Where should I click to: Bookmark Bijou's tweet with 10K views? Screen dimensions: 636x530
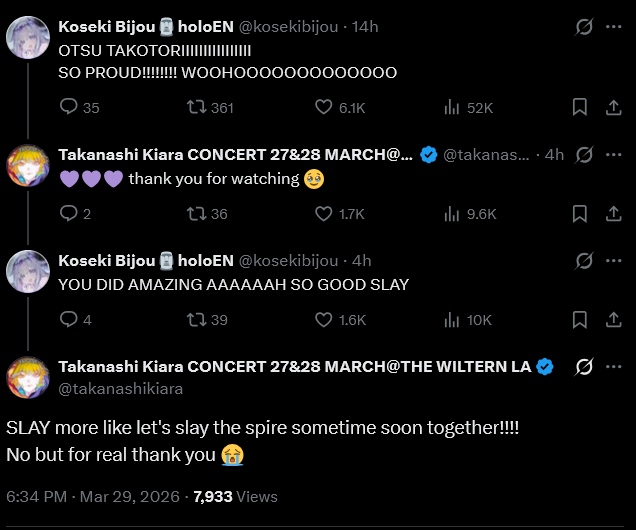click(x=579, y=320)
